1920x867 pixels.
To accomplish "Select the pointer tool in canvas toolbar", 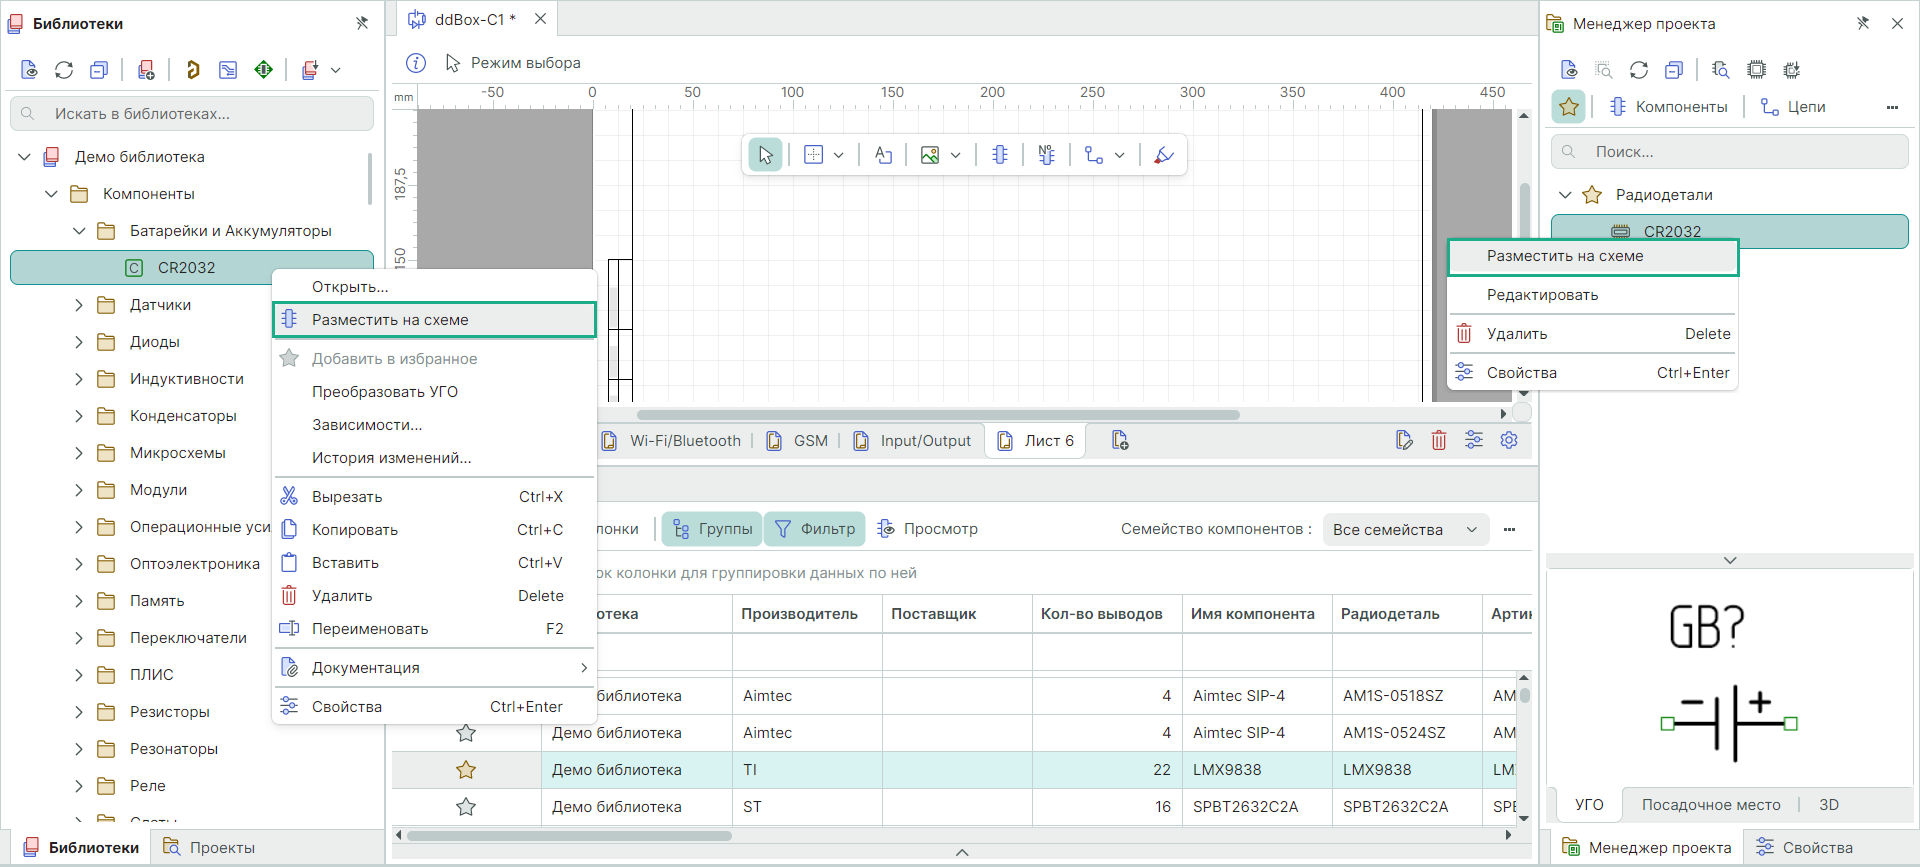I will (765, 155).
